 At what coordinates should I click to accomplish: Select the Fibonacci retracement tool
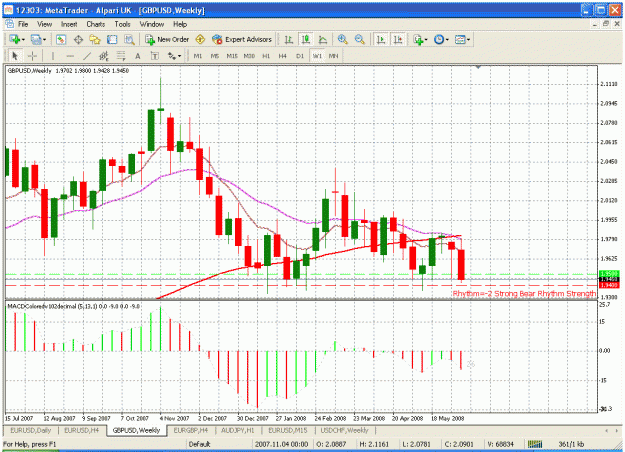click(121, 56)
